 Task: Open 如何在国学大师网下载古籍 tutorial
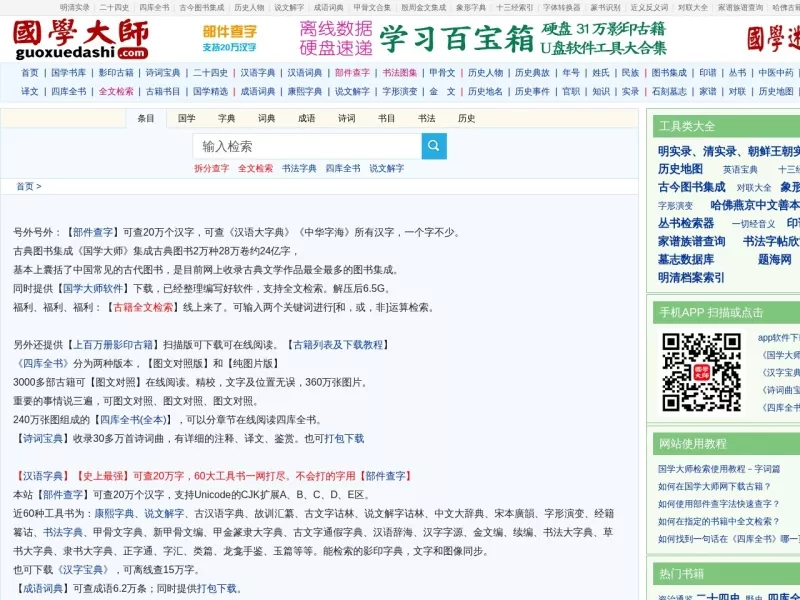point(714,487)
